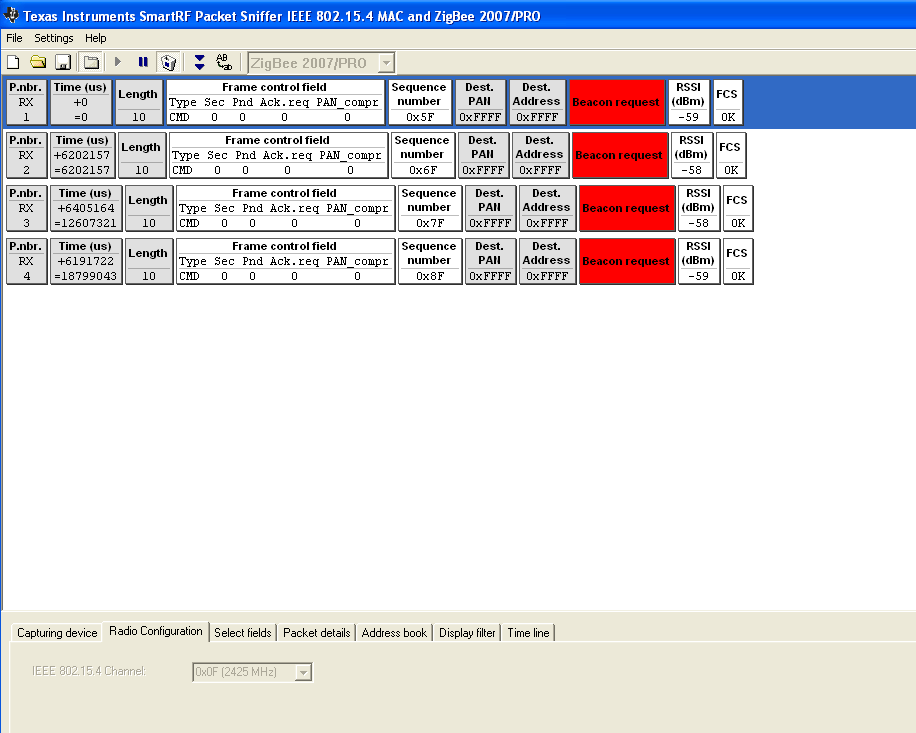This screenshot has width=916, height=733.
Task: Click the New file toolbar icon
Action: coord(13,62)
